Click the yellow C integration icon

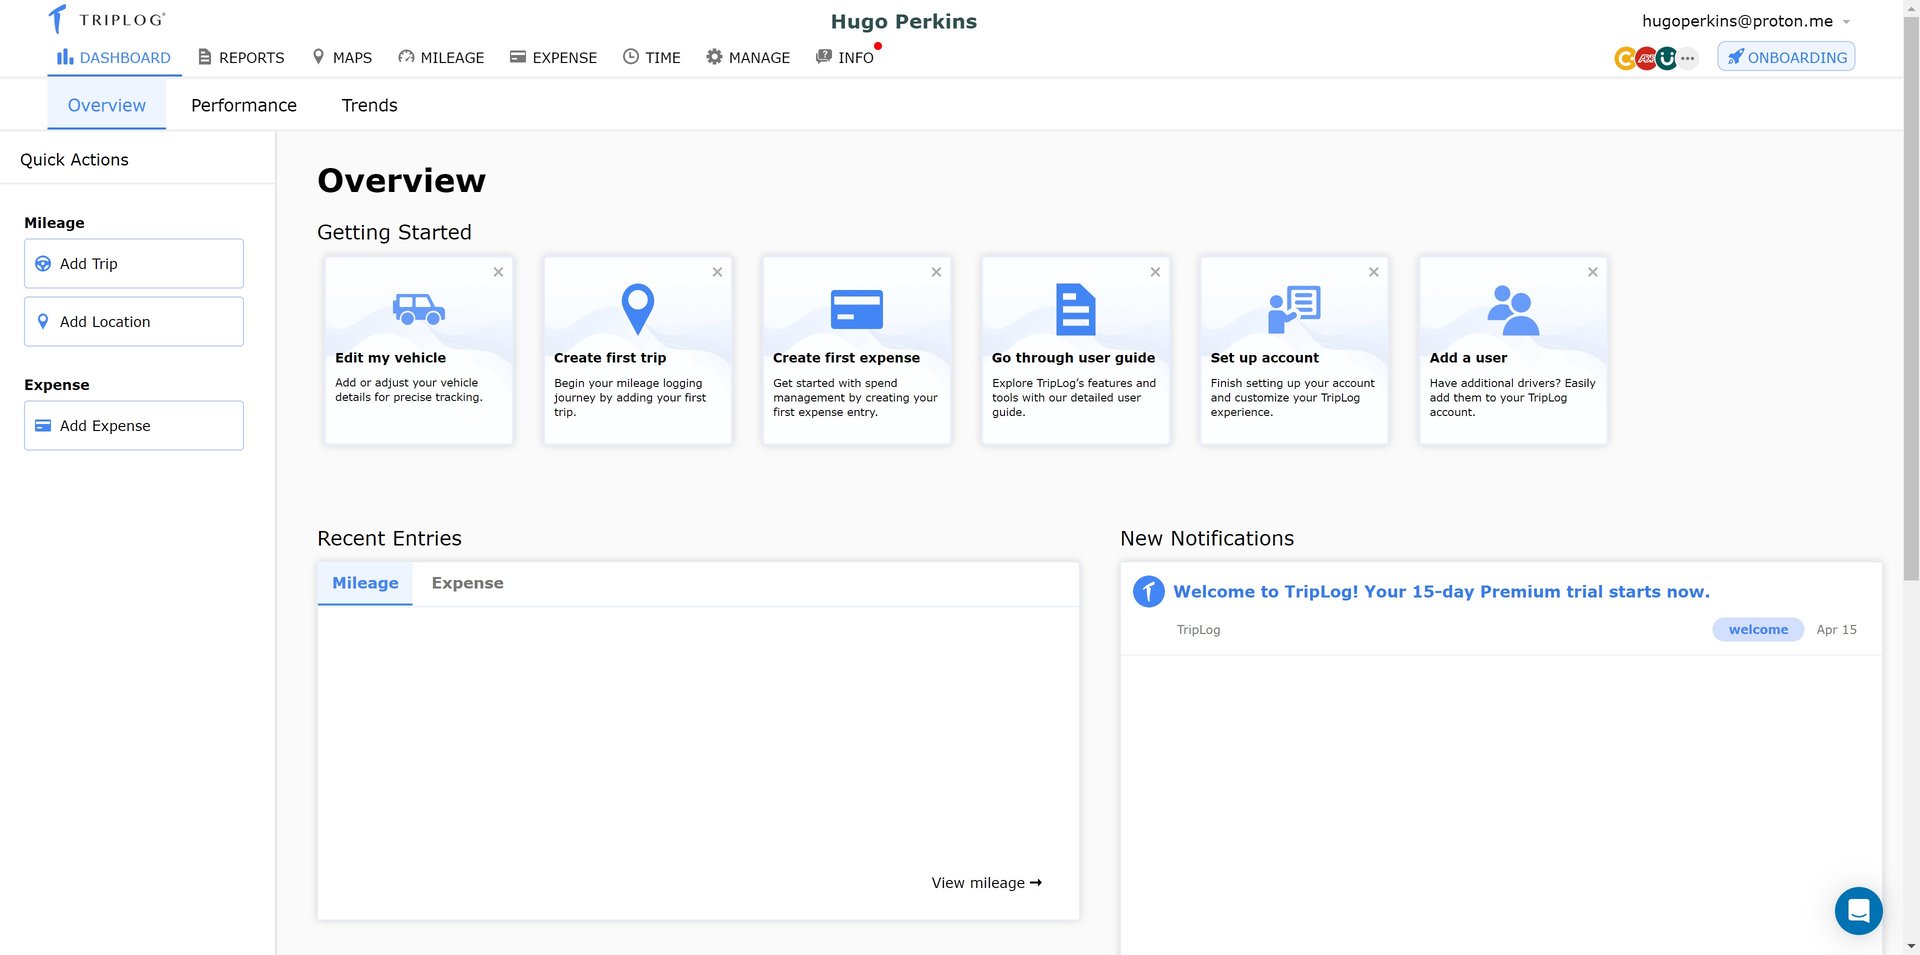pyautogui.click(x=1625, y=58)
